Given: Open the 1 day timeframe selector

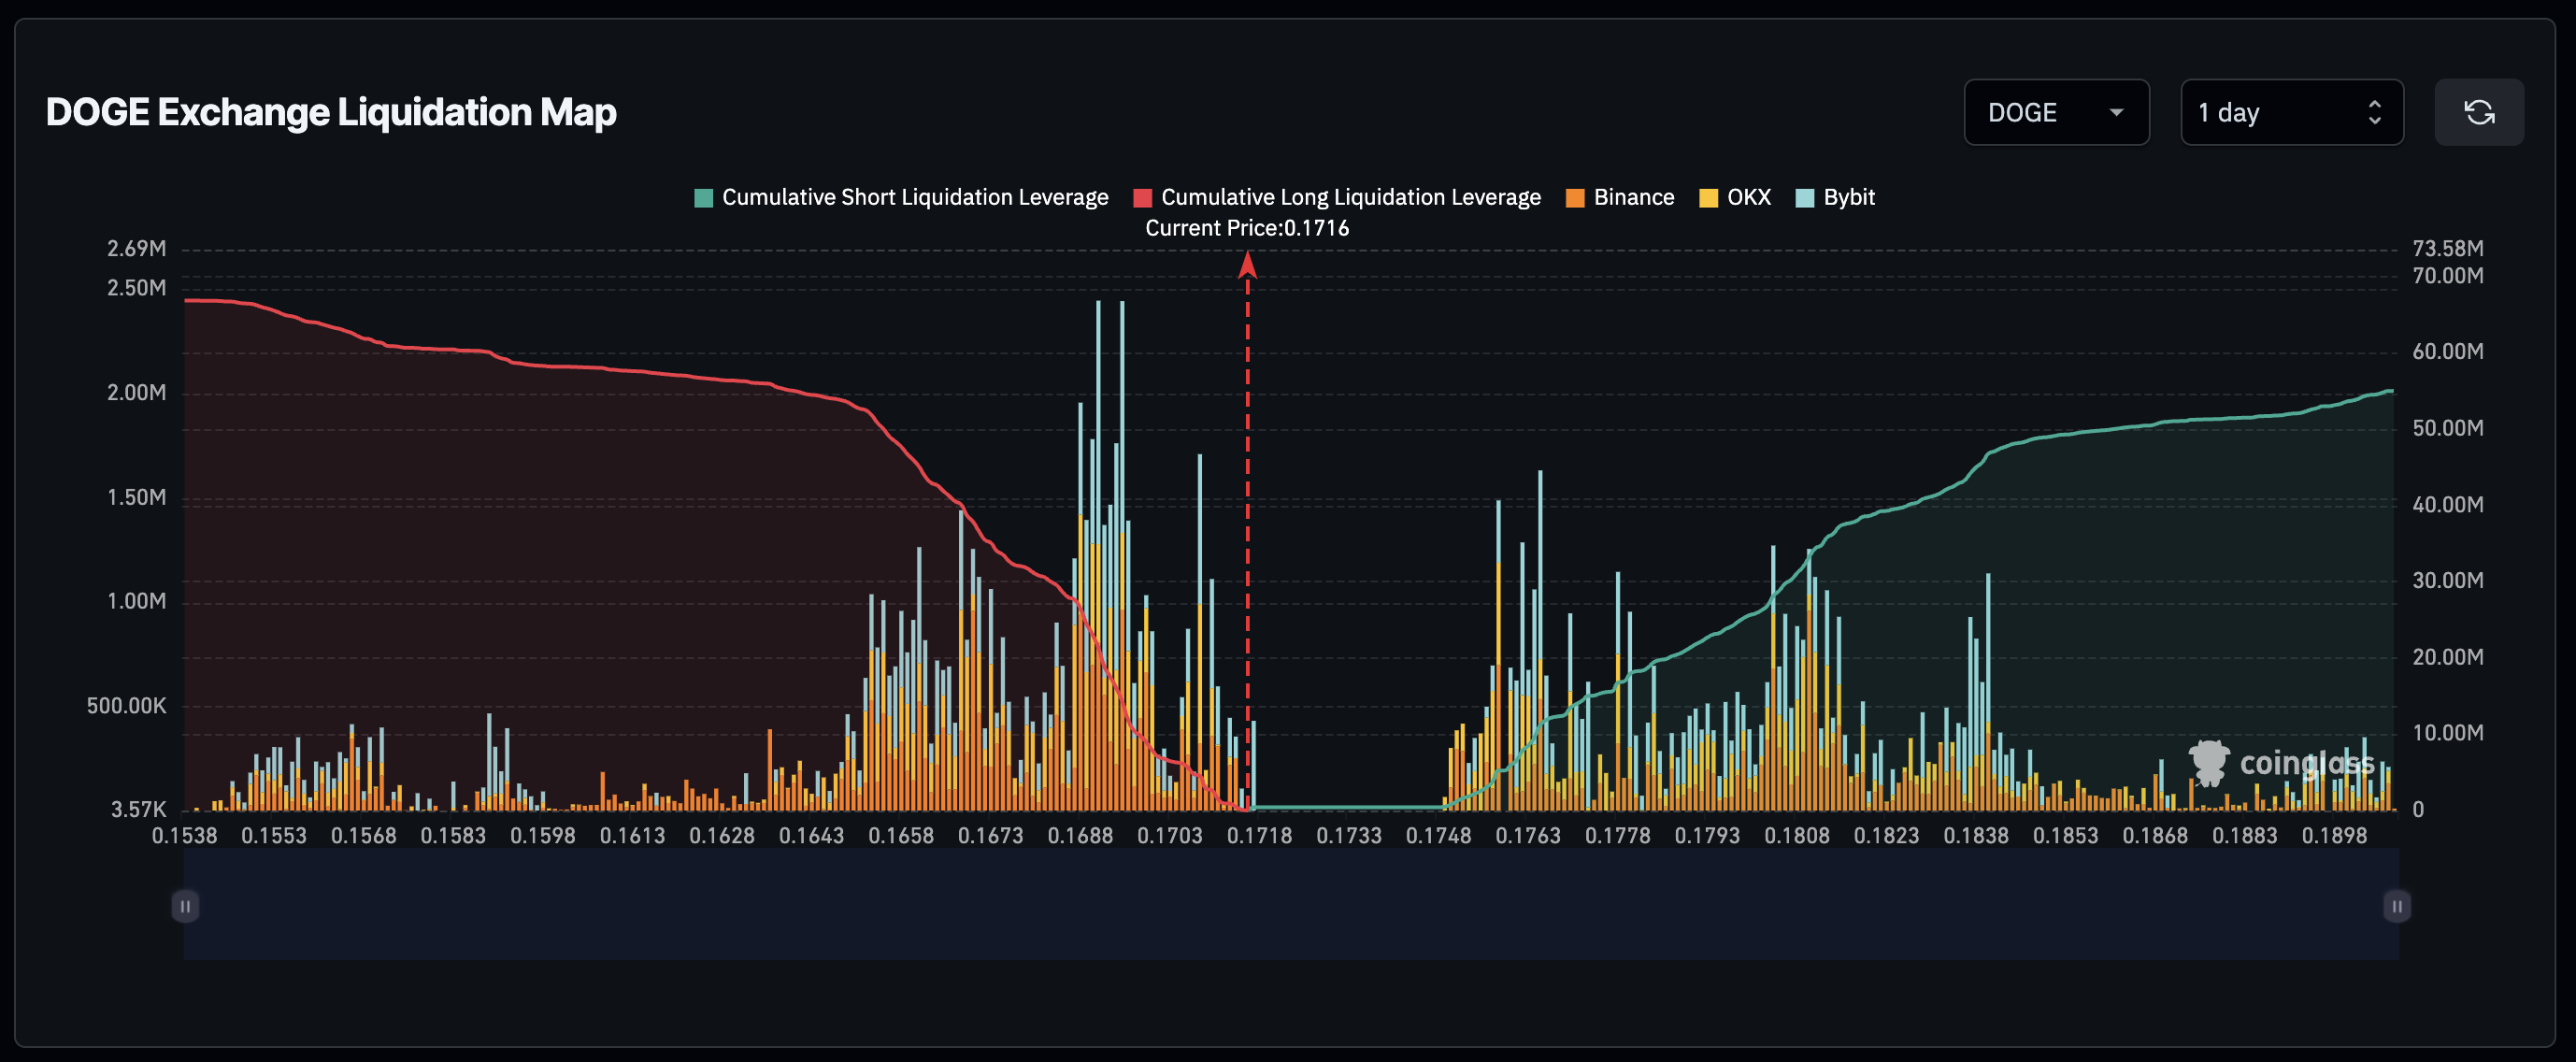Looking at the screenshot, I should click(x=2290, y=112).
